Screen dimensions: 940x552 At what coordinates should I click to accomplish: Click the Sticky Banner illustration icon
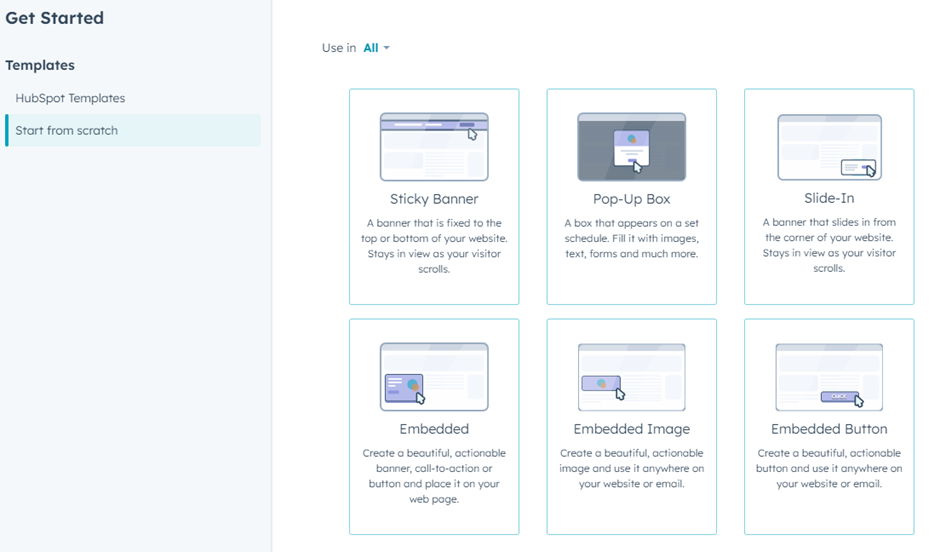tap(434, 147)
